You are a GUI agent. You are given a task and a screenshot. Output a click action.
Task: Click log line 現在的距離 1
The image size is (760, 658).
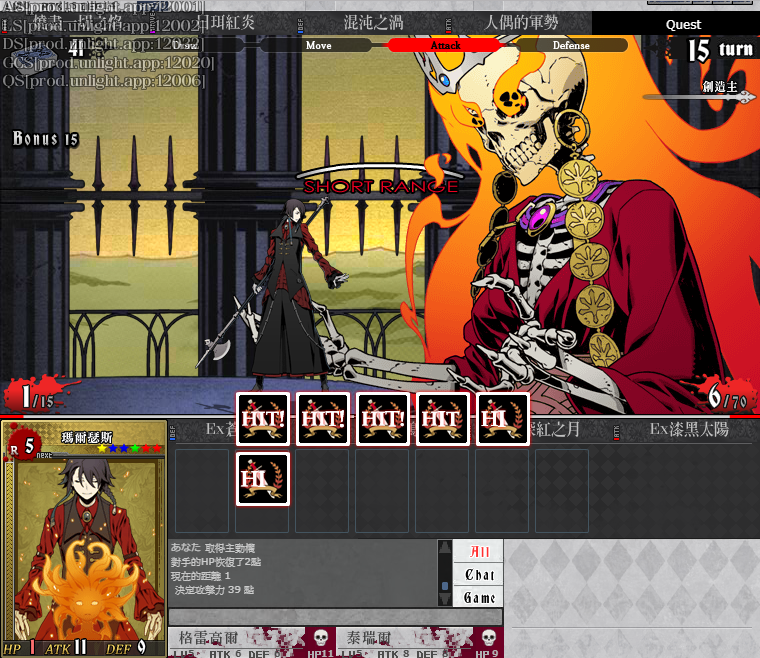pyautogui.click(x=200, y=576)
